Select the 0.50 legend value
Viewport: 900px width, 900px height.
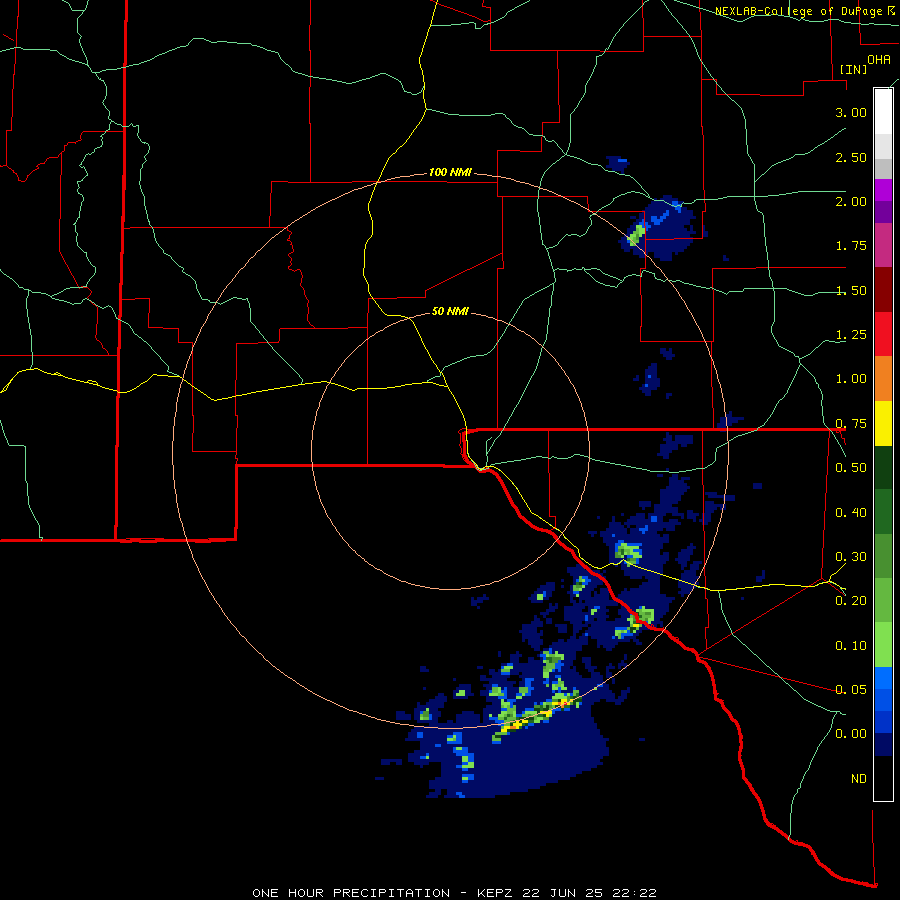pyautogui.click(x=851, y=468)
